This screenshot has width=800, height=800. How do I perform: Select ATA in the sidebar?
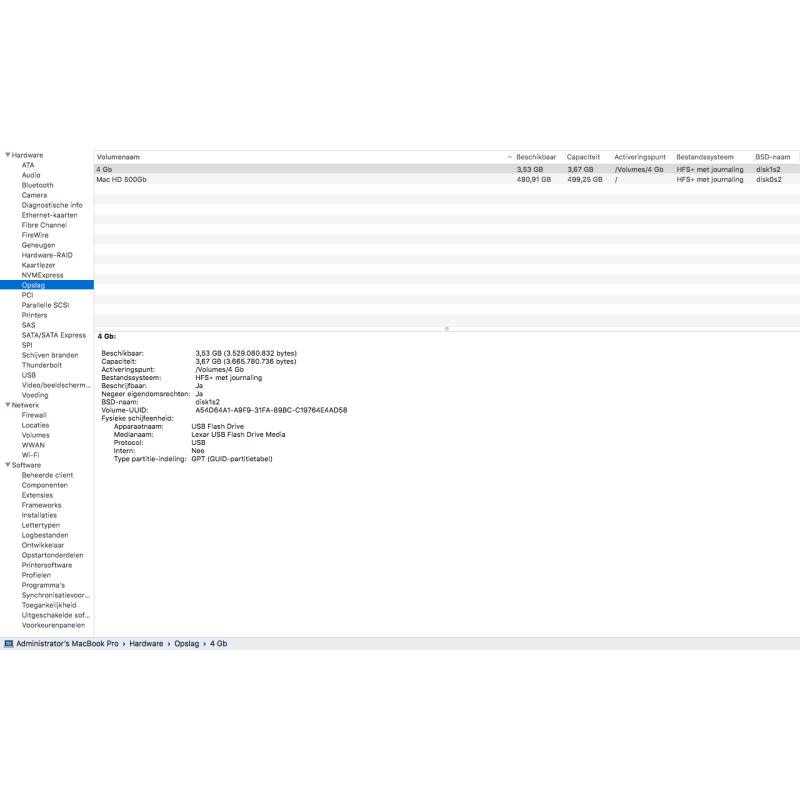[28, 165]
